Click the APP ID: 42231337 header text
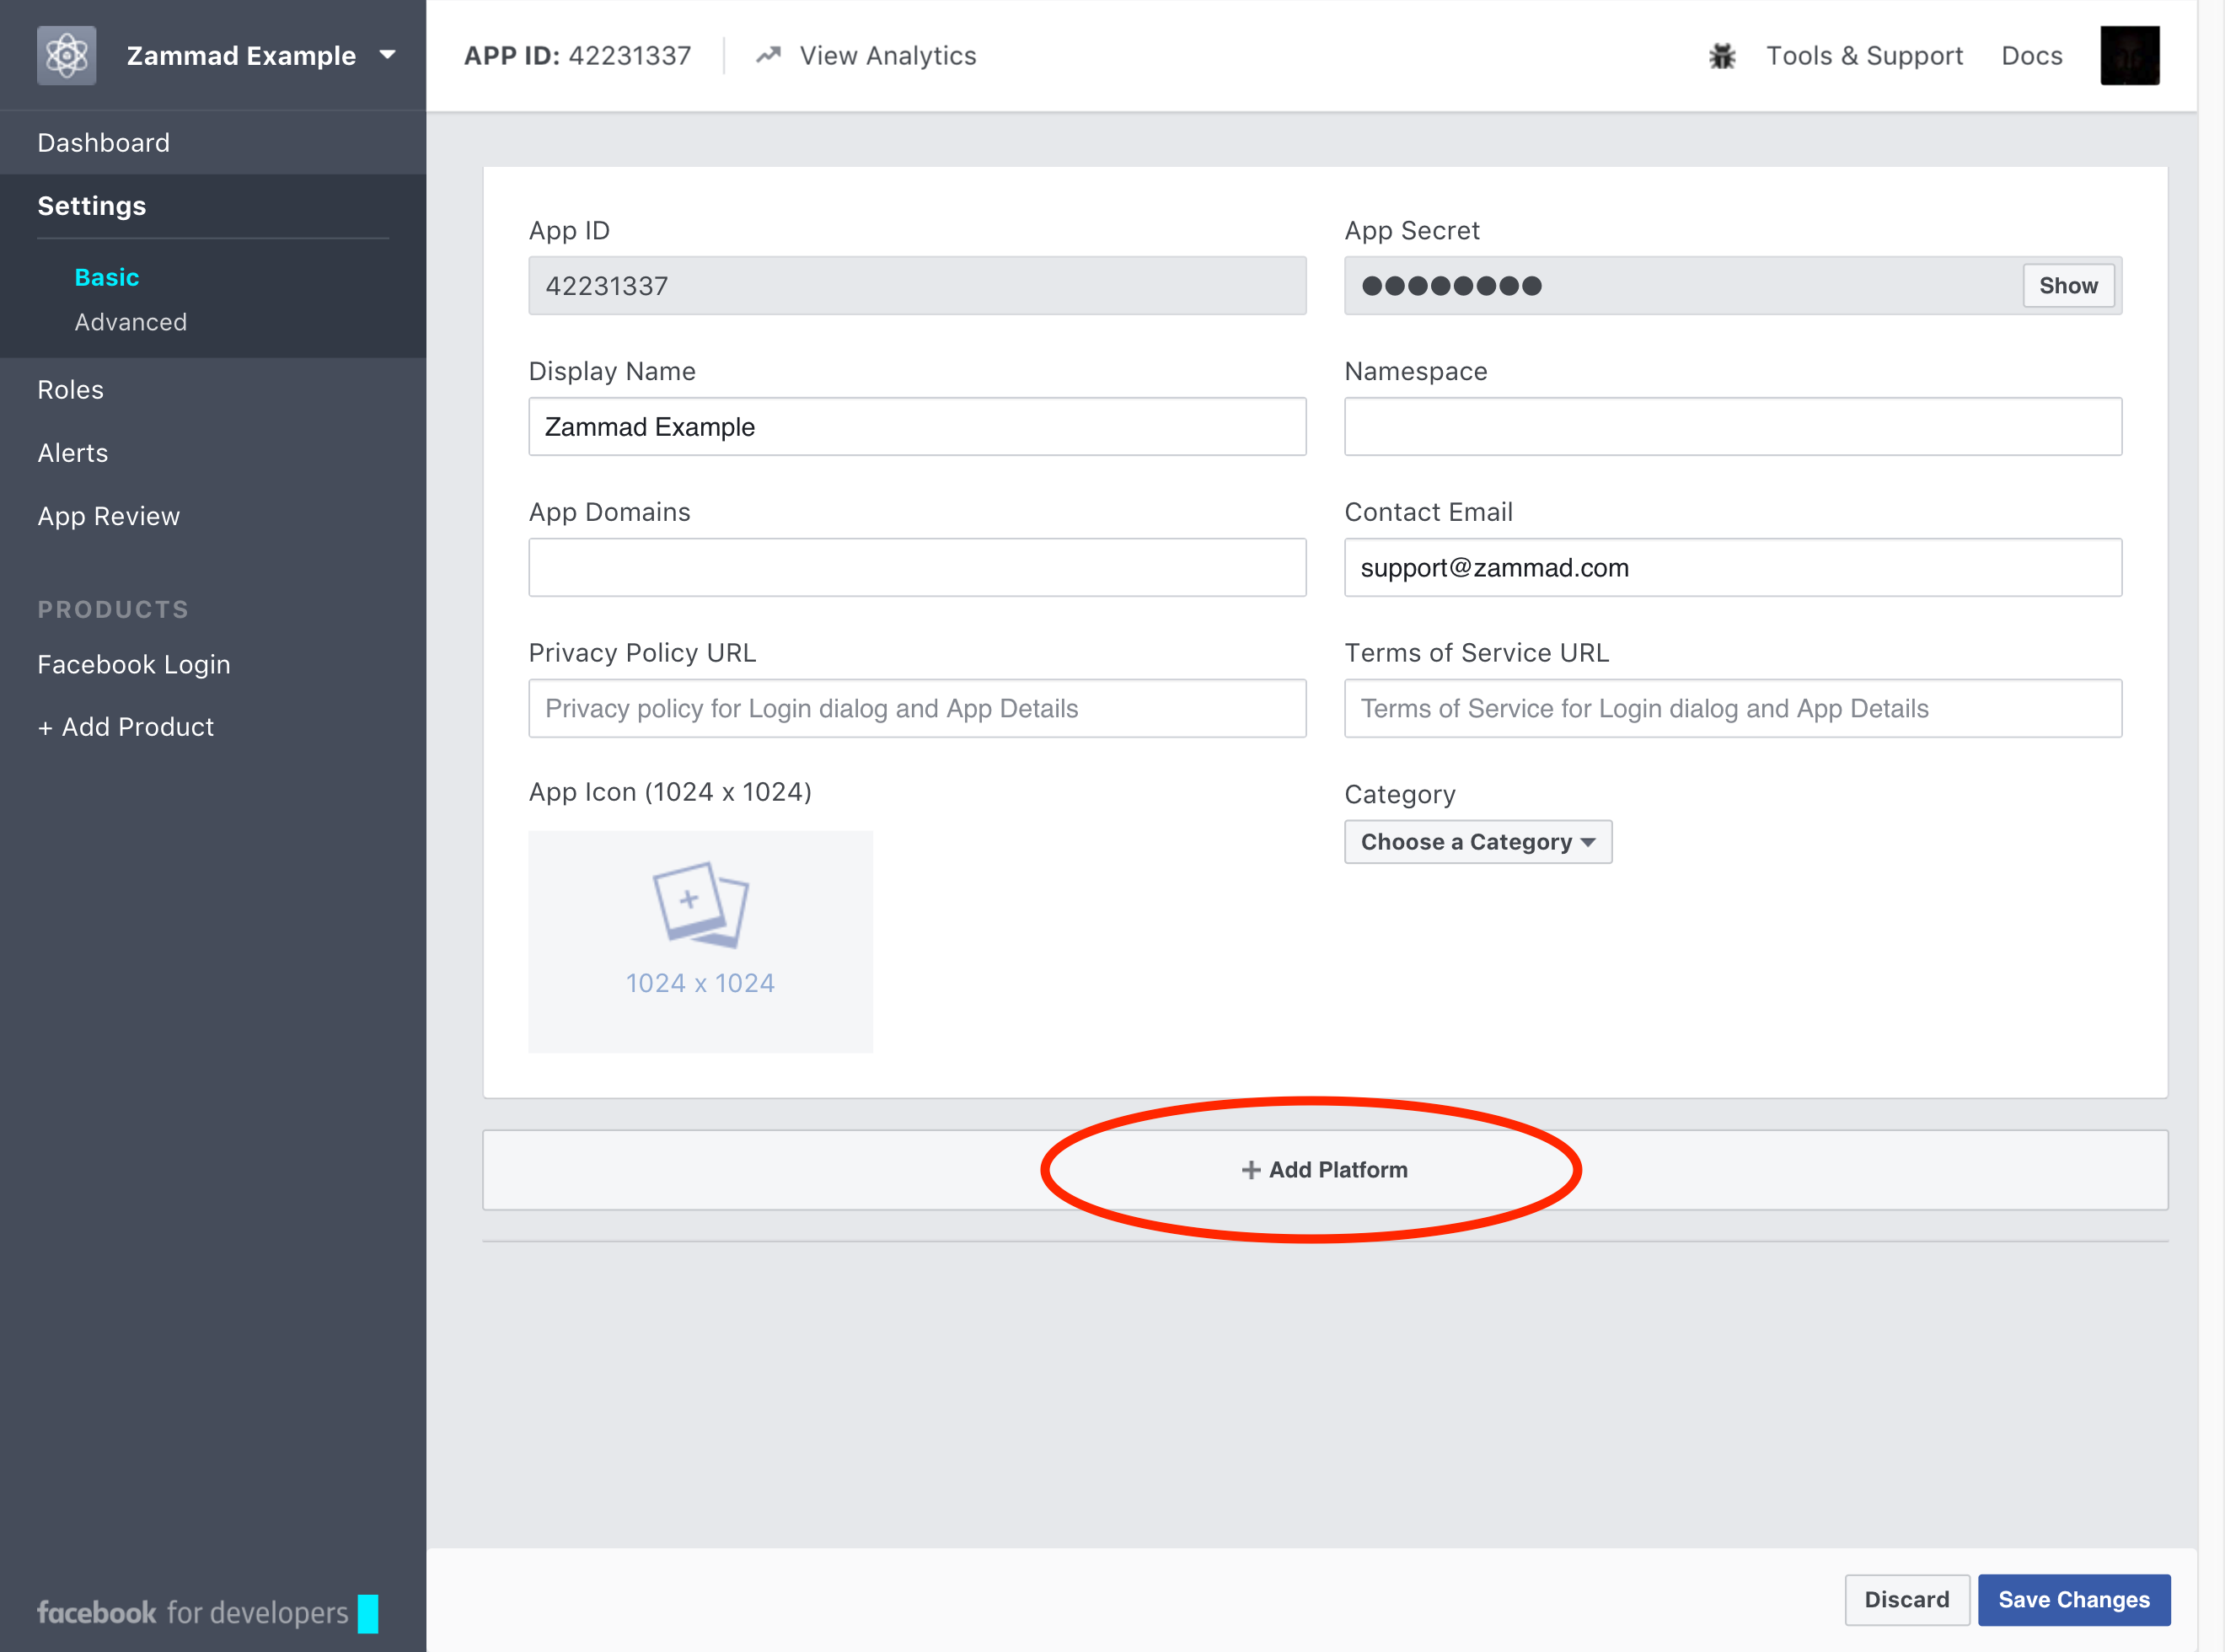2225x1652 pixels. (x=577, y=56)
